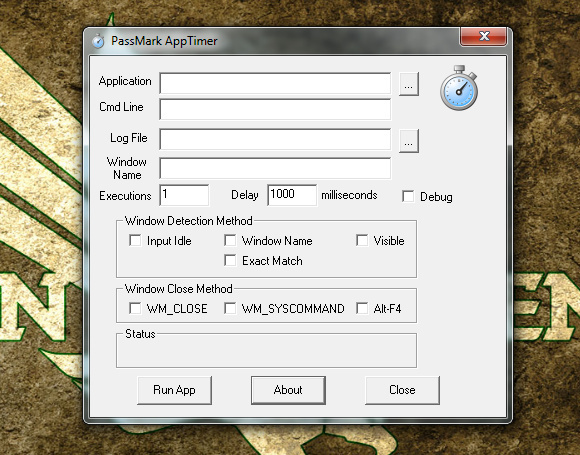Focus the Application path input field

pos(275,83)
